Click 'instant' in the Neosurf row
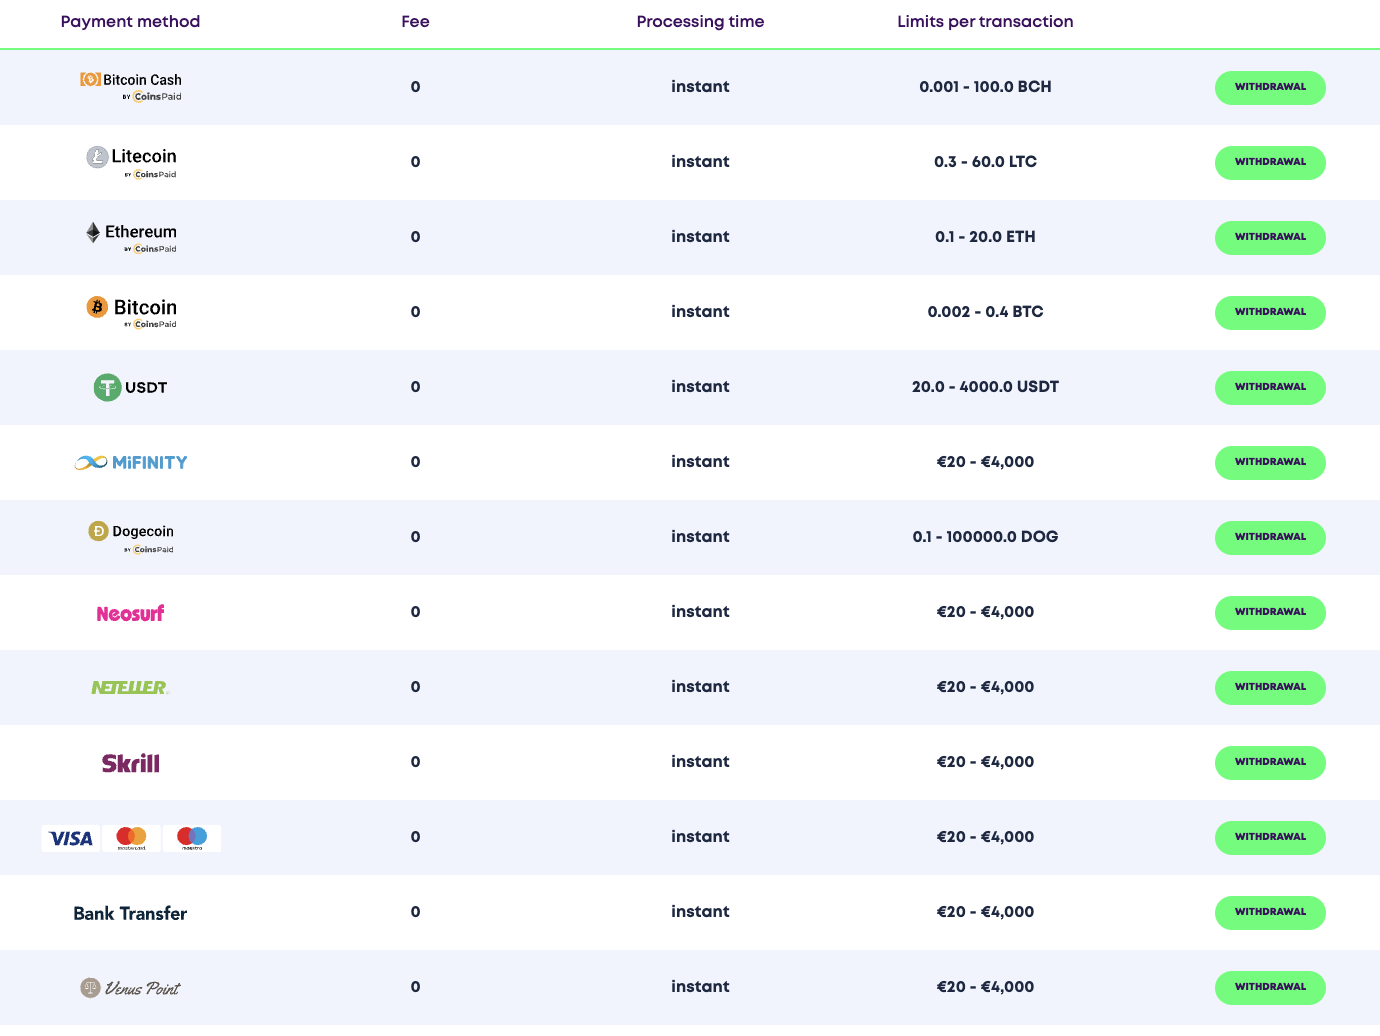The image size is (1380, 1036). click(x=700, y=612)
